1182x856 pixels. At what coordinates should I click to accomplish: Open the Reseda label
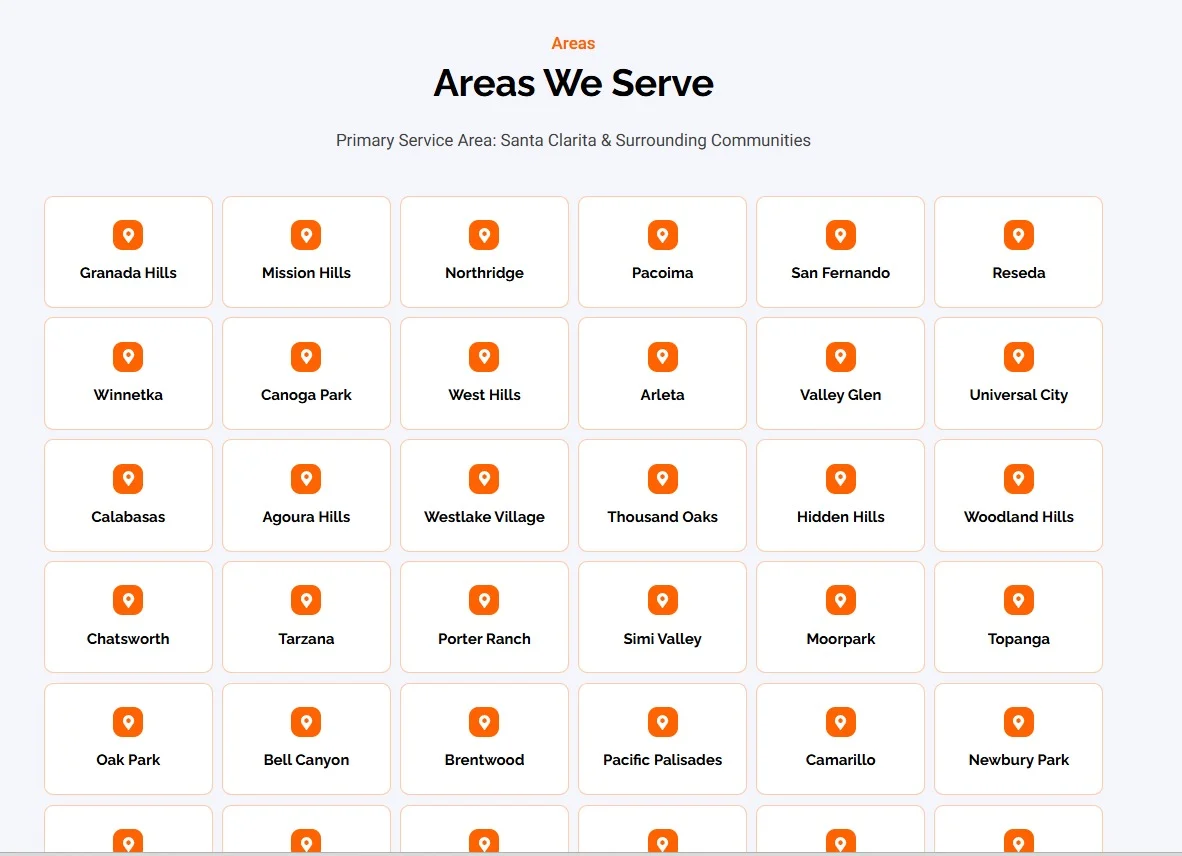1018,273
